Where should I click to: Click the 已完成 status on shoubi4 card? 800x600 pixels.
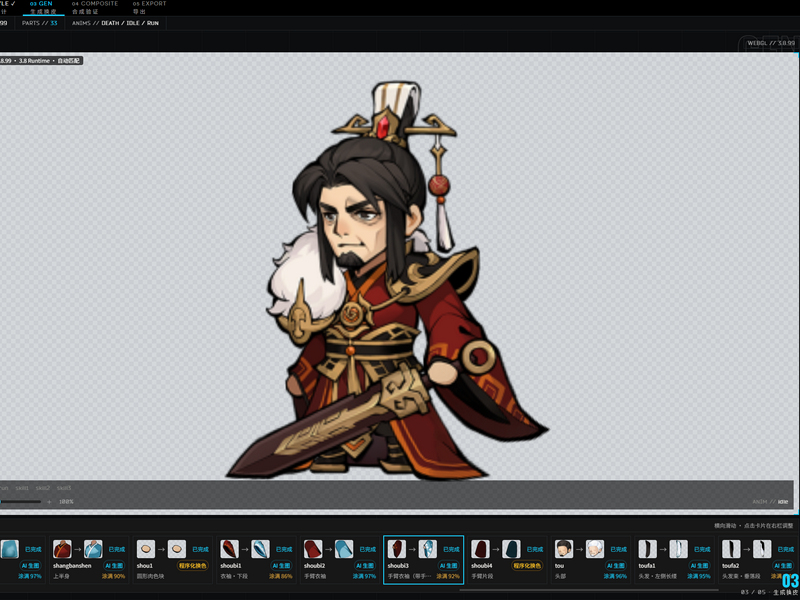(x=535, y=549)
